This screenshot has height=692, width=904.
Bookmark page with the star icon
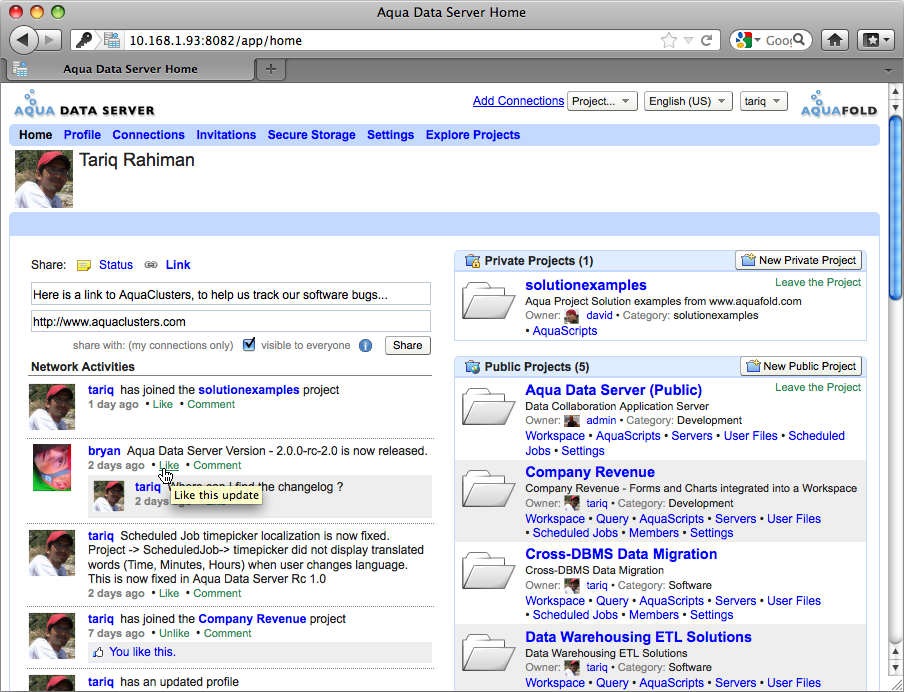click(x=669, y=40)
